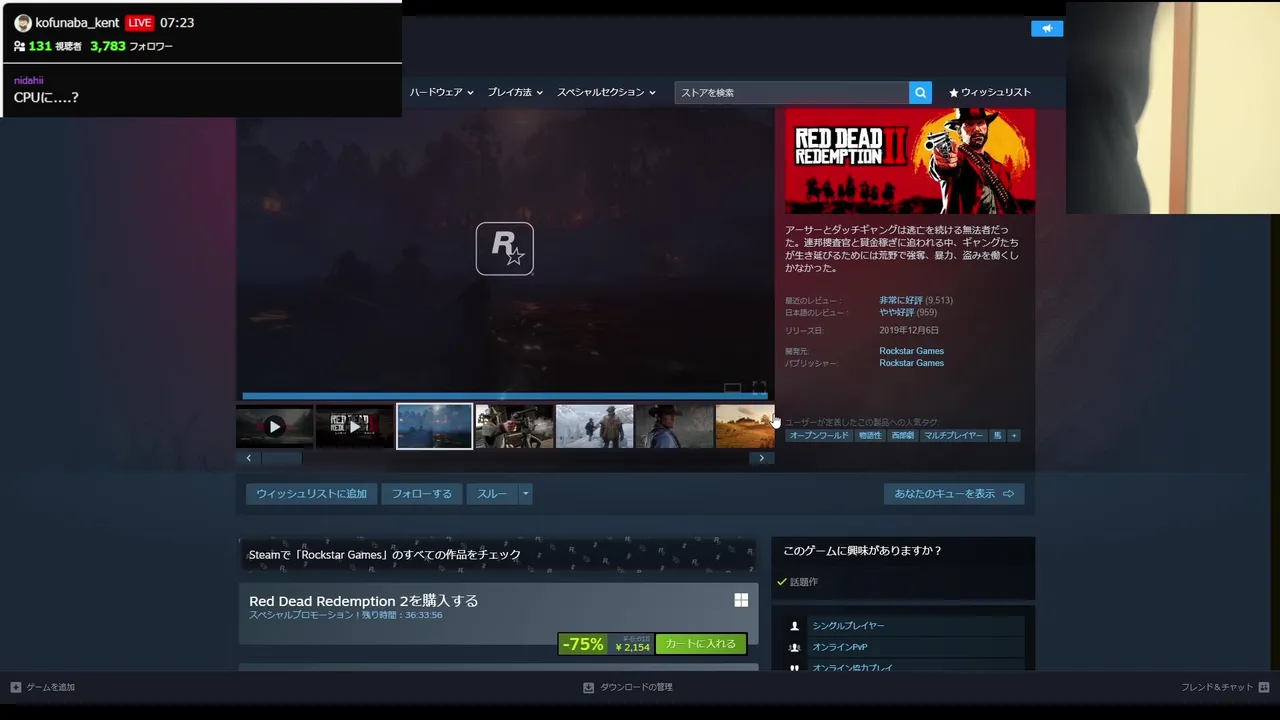Open the cowboy hat portrait thumbnail
Screen dimensions: 1280x720
[x=674, y=426]
